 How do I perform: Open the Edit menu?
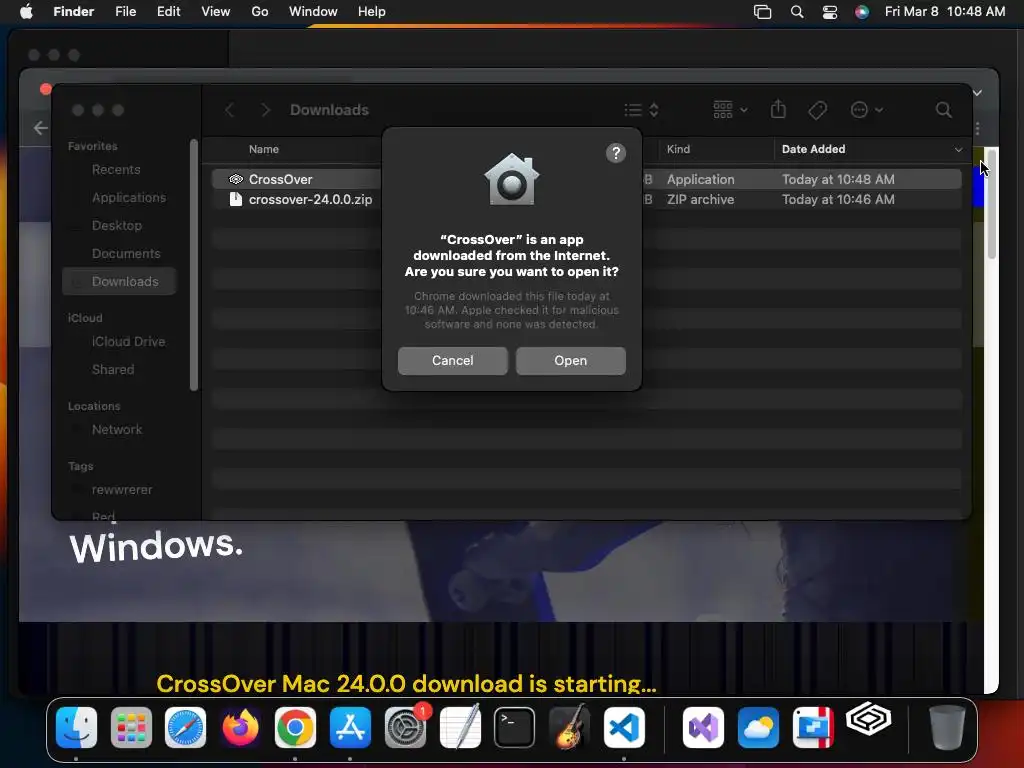pos(168,12)
